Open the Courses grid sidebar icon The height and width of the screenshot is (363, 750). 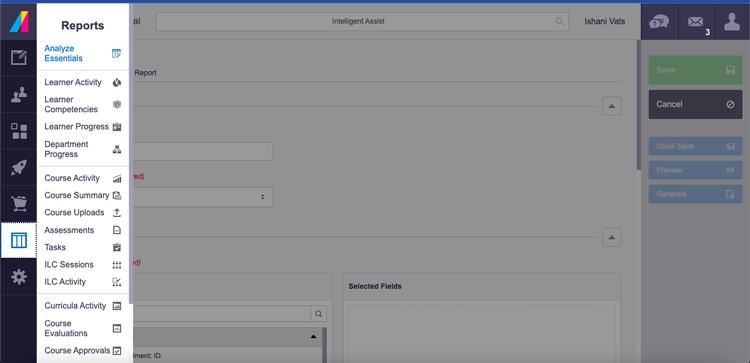click(x=19, y=131)
